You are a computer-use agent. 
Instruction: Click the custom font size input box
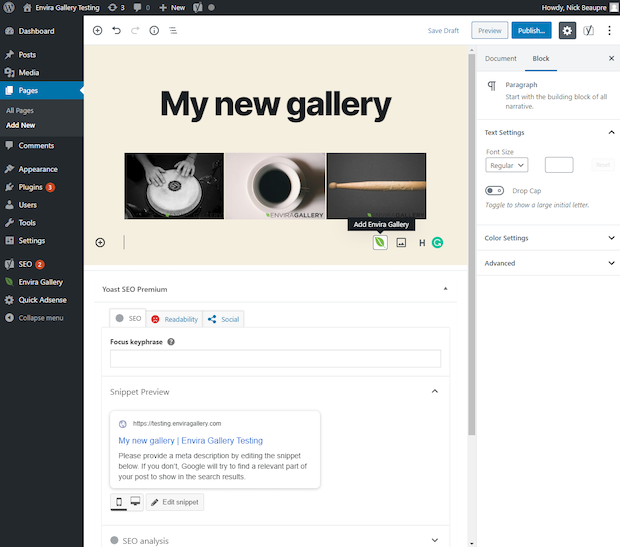559,165
